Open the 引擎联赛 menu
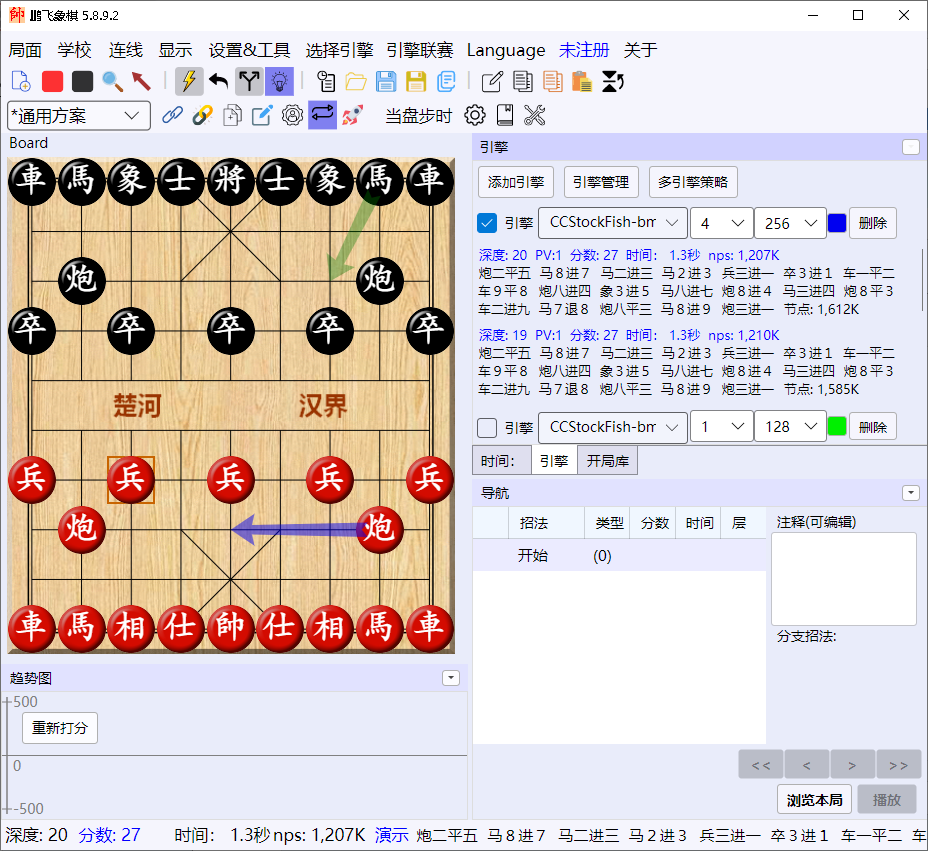 point(420,50)
